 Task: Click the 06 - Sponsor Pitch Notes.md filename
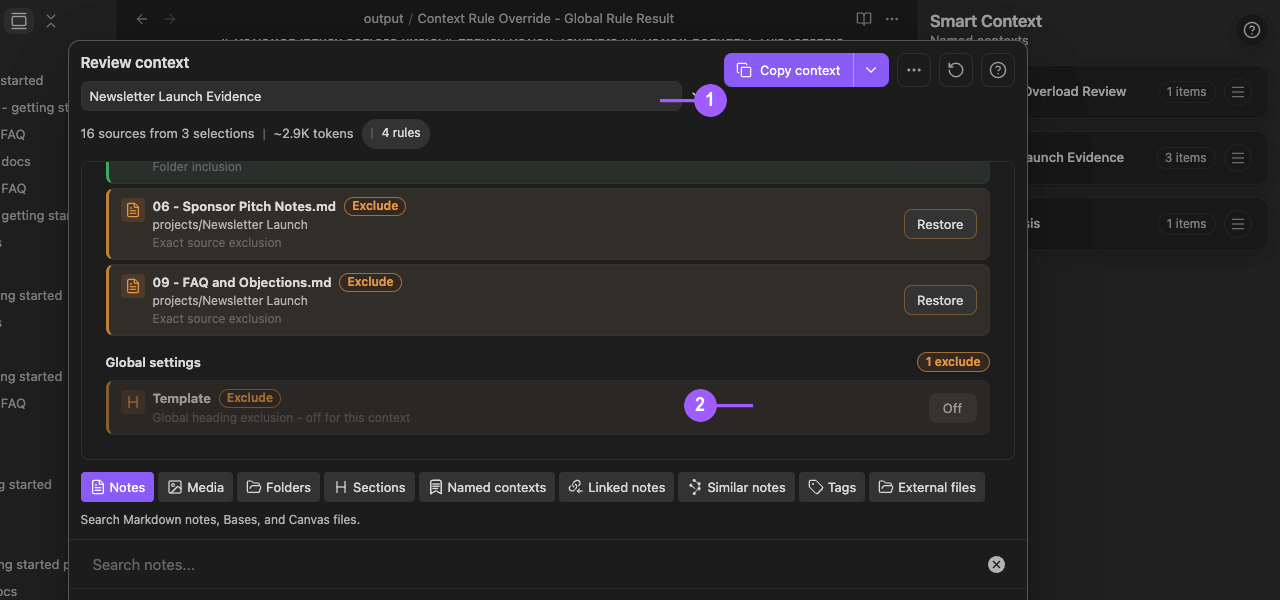244,207
